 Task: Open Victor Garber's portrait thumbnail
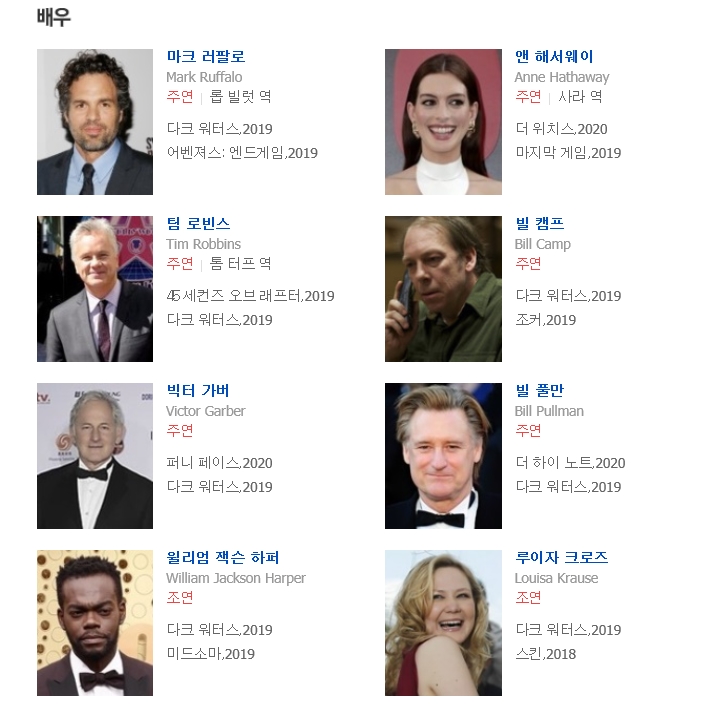[95, 456]
